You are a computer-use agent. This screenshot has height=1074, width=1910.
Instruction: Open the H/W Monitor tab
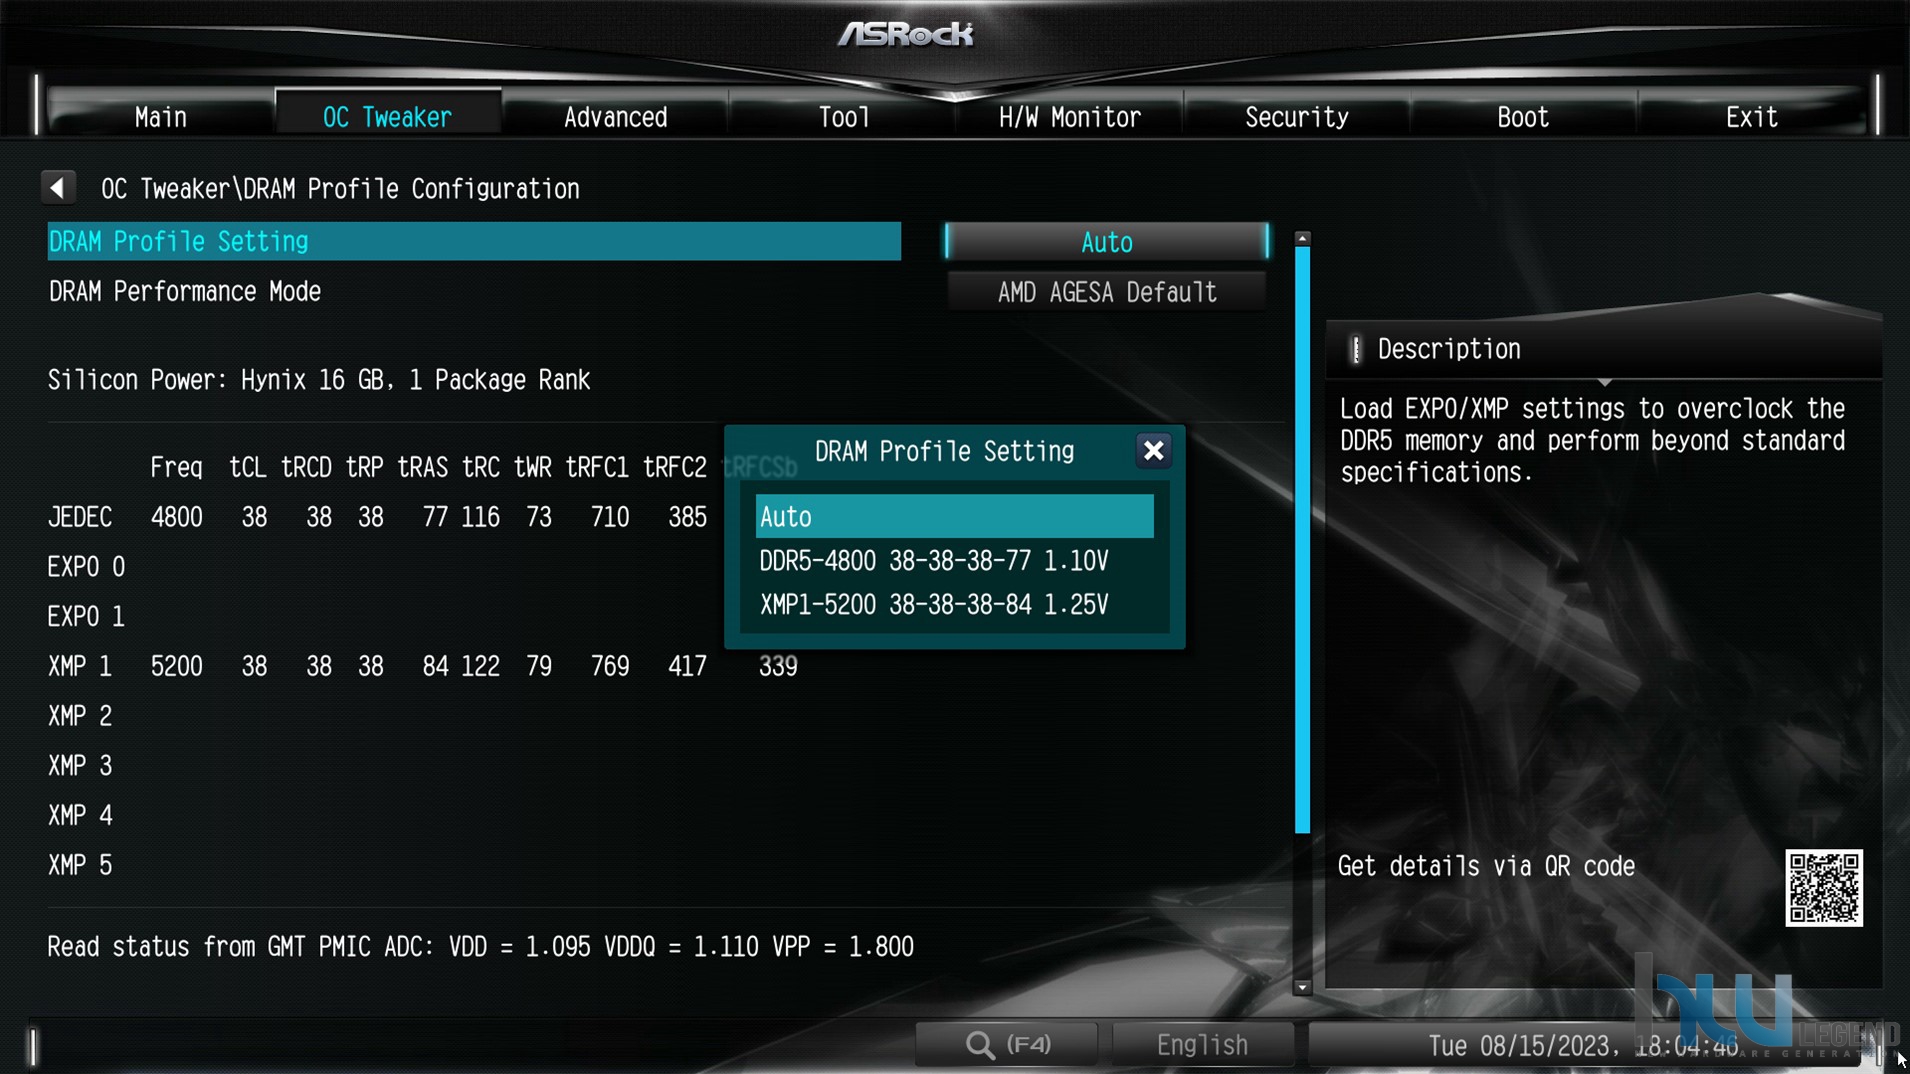click(x=1069, y=117)
